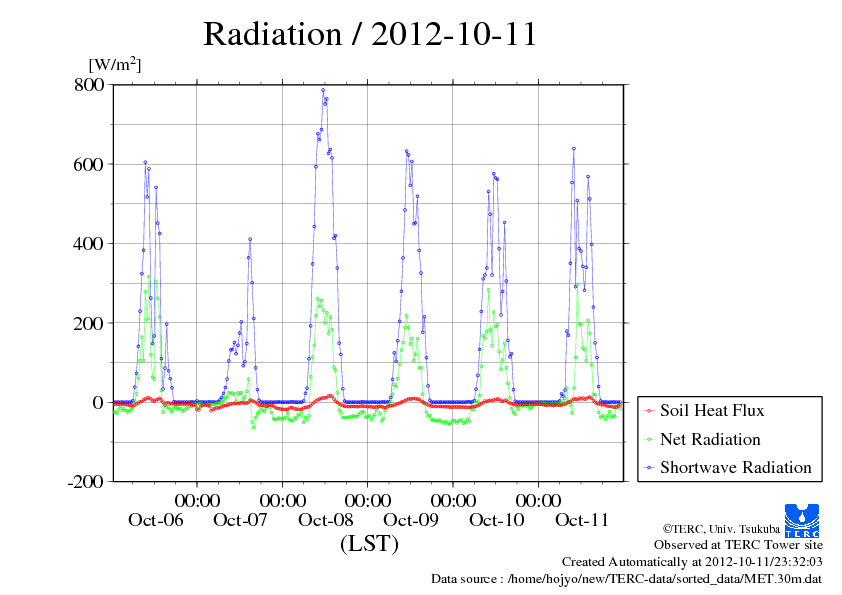The width and height of the screenshot is (842, 595).
Task: Select the Oct-11 date label
Action: click(582, 520)
